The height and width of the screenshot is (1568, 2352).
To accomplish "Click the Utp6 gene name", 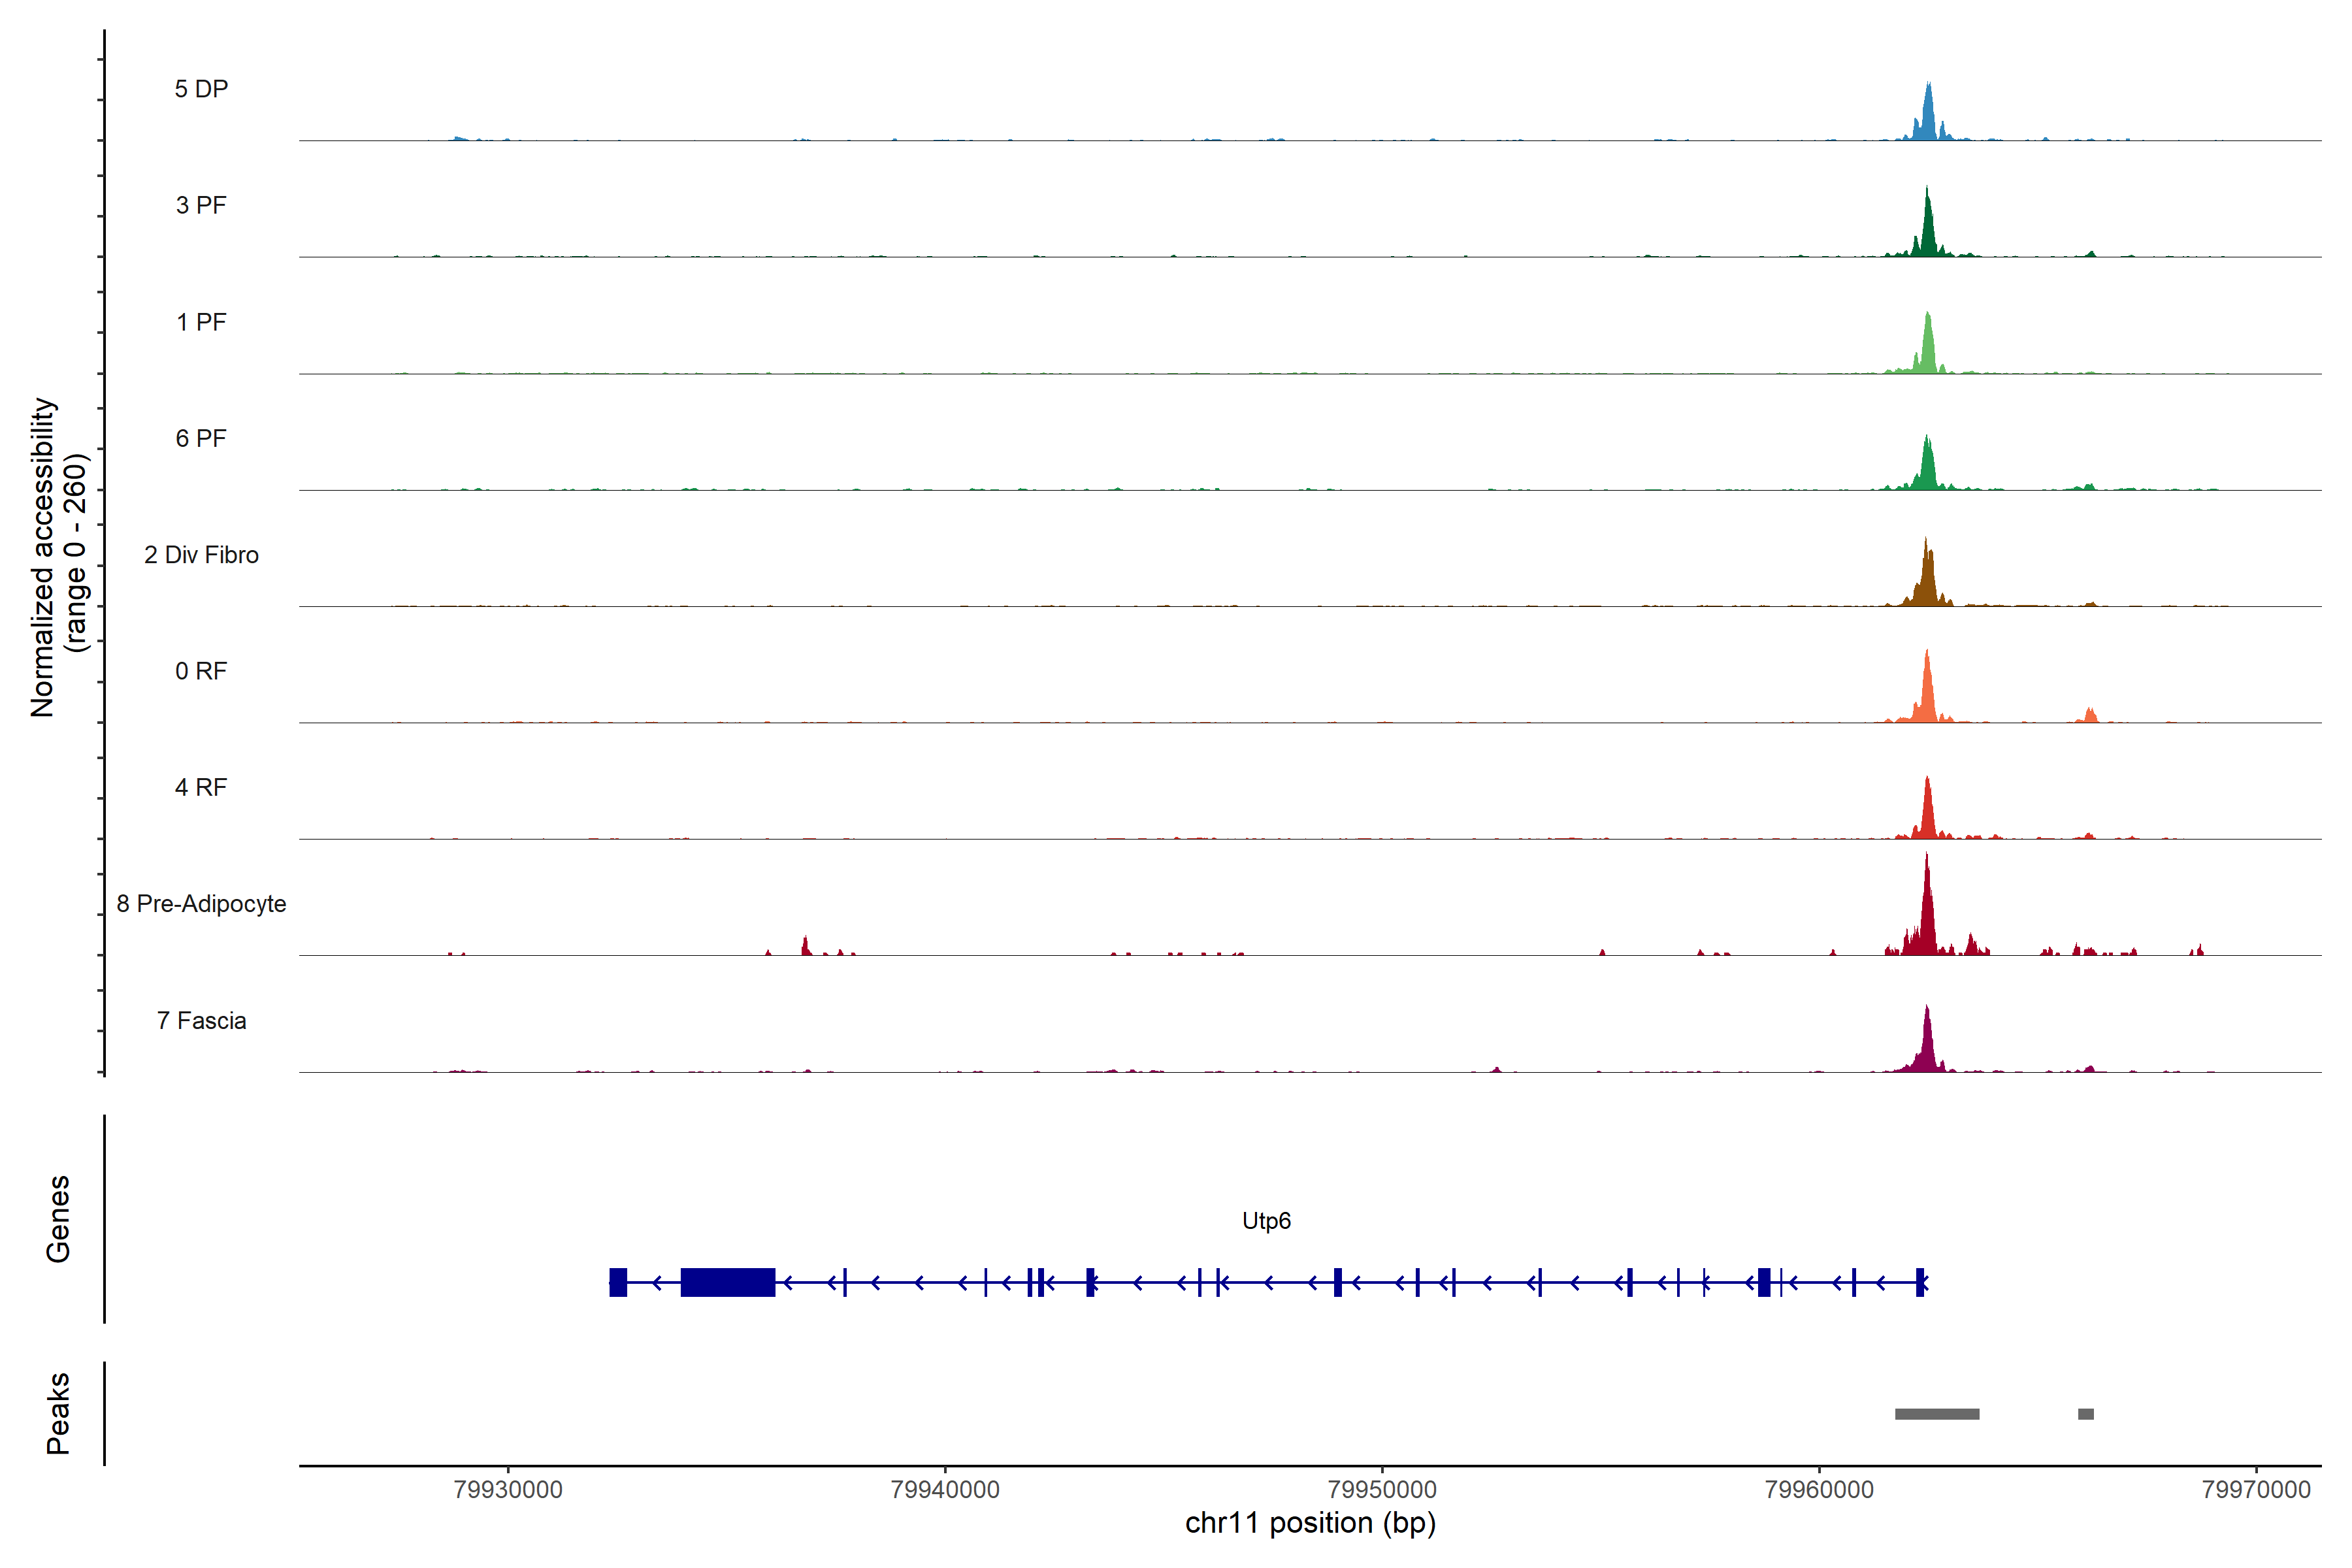I will [1266, 1221].
